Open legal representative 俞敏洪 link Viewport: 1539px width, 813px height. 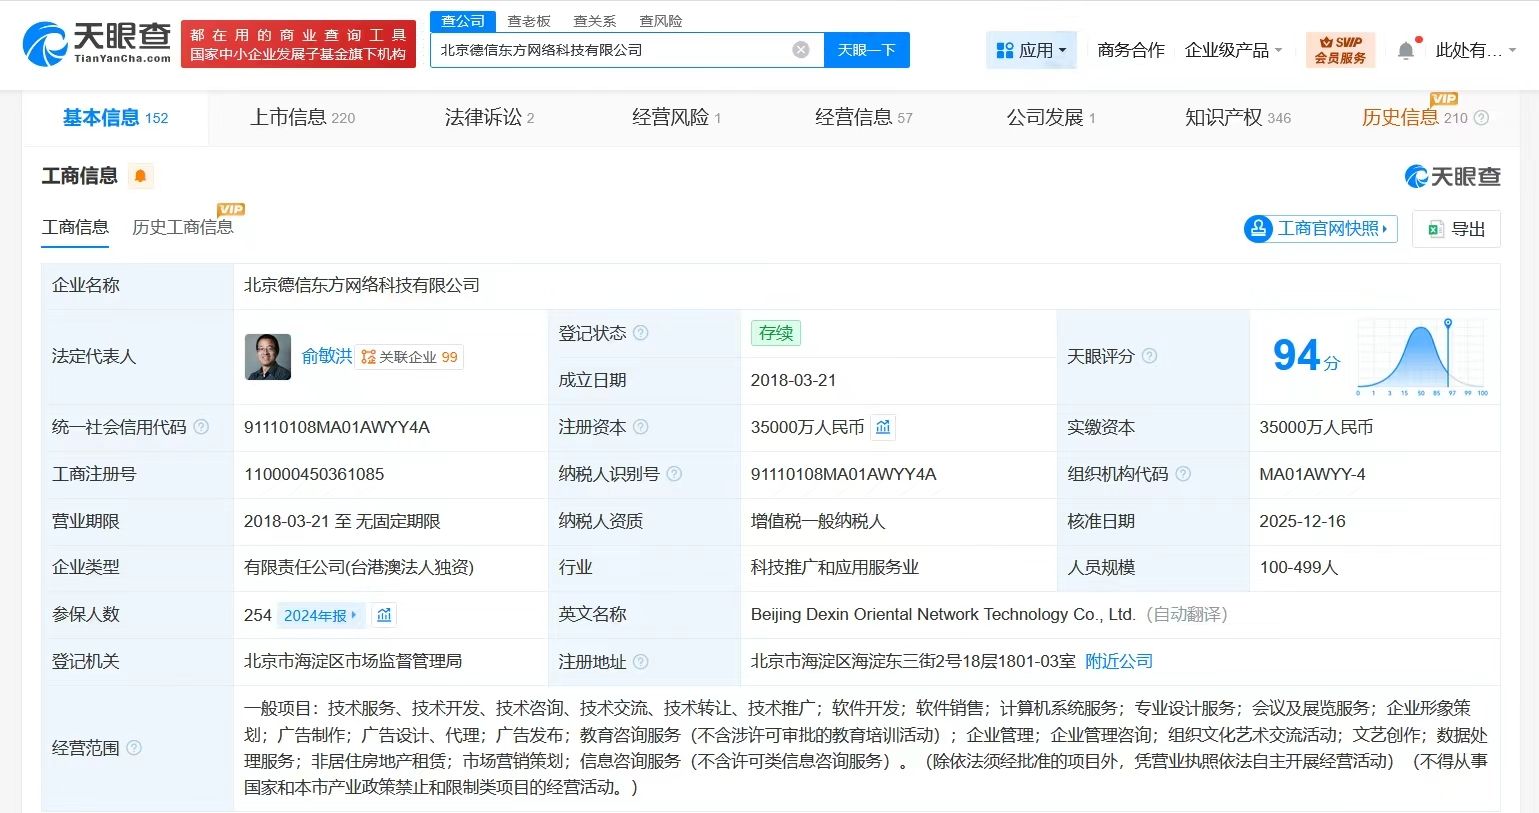327,356
